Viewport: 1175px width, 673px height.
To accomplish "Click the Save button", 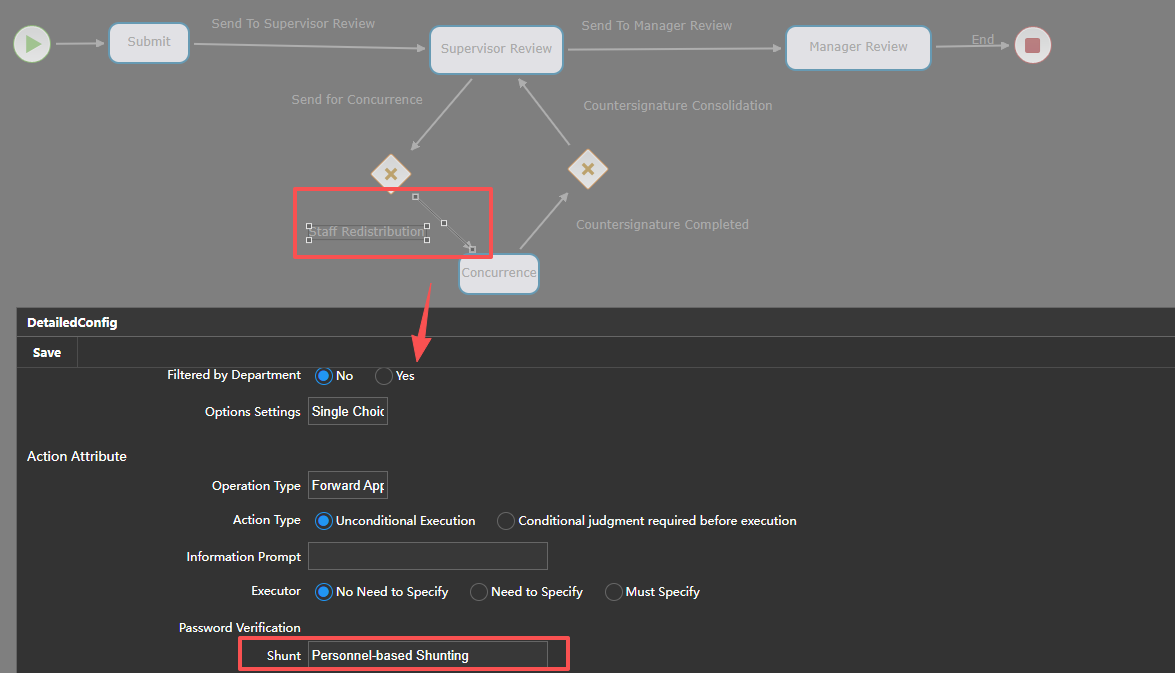I will (47, 352).
